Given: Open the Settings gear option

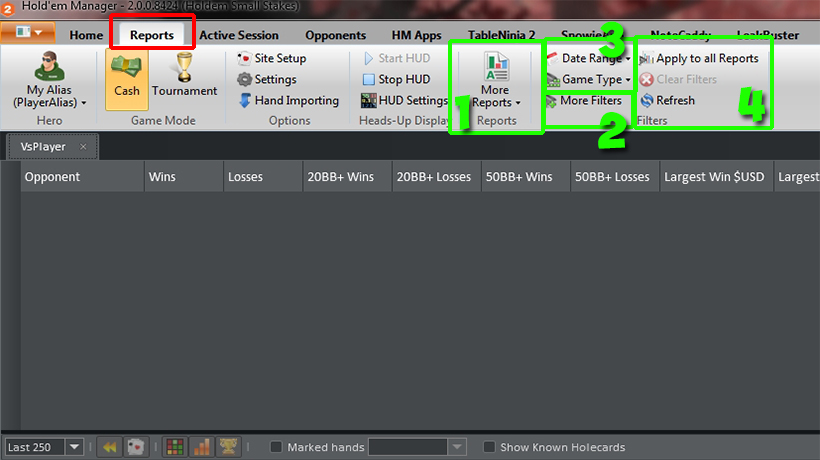Looking at the screenshot, I should click(x=267, y=79).
